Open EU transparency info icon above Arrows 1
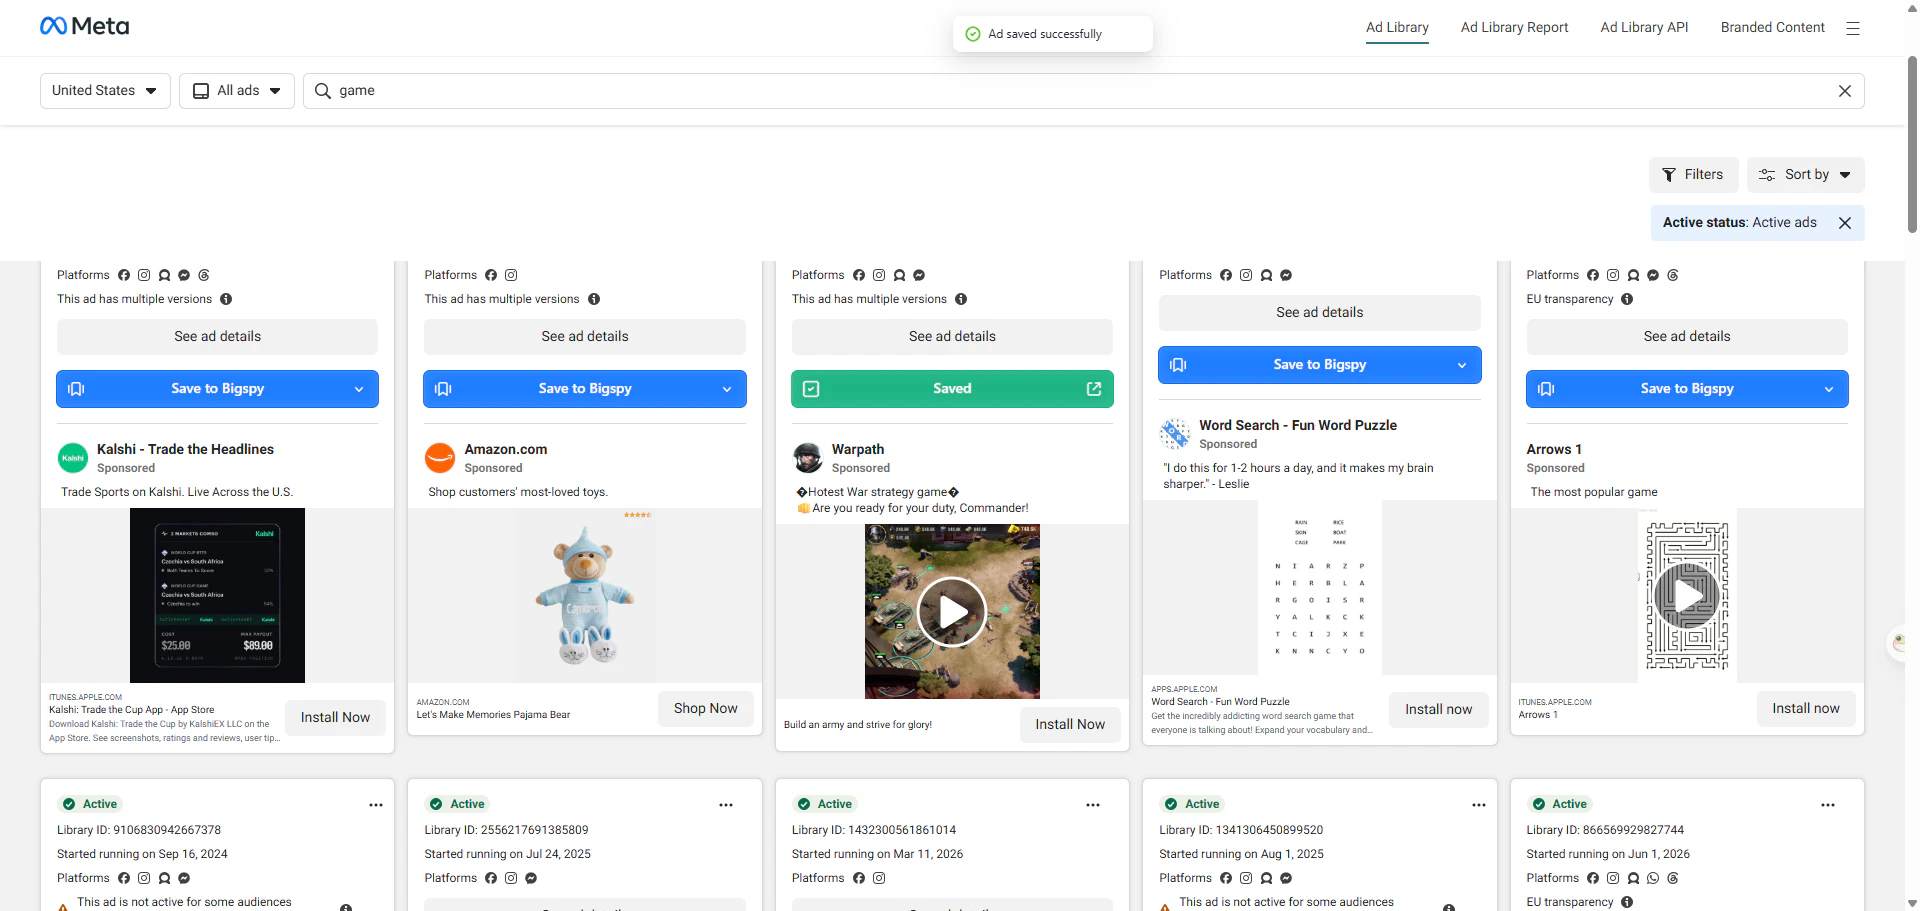Screen dimensions: 1920x911 [x=1627, y=299]
